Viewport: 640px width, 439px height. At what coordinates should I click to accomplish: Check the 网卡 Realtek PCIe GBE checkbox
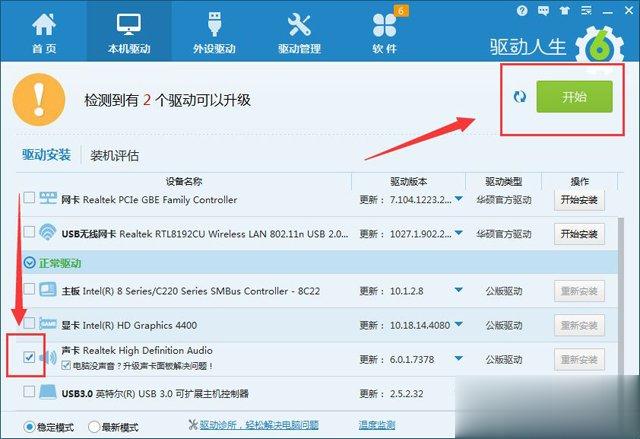tap(29, 198)
